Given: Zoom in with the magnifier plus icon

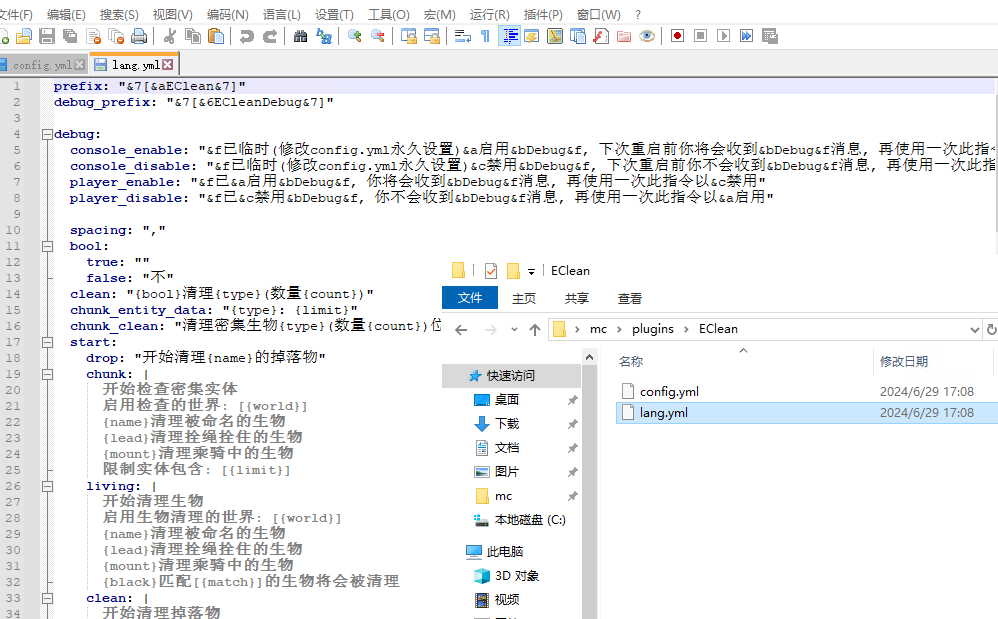Looking at the screenshot, I should point(355,36).
